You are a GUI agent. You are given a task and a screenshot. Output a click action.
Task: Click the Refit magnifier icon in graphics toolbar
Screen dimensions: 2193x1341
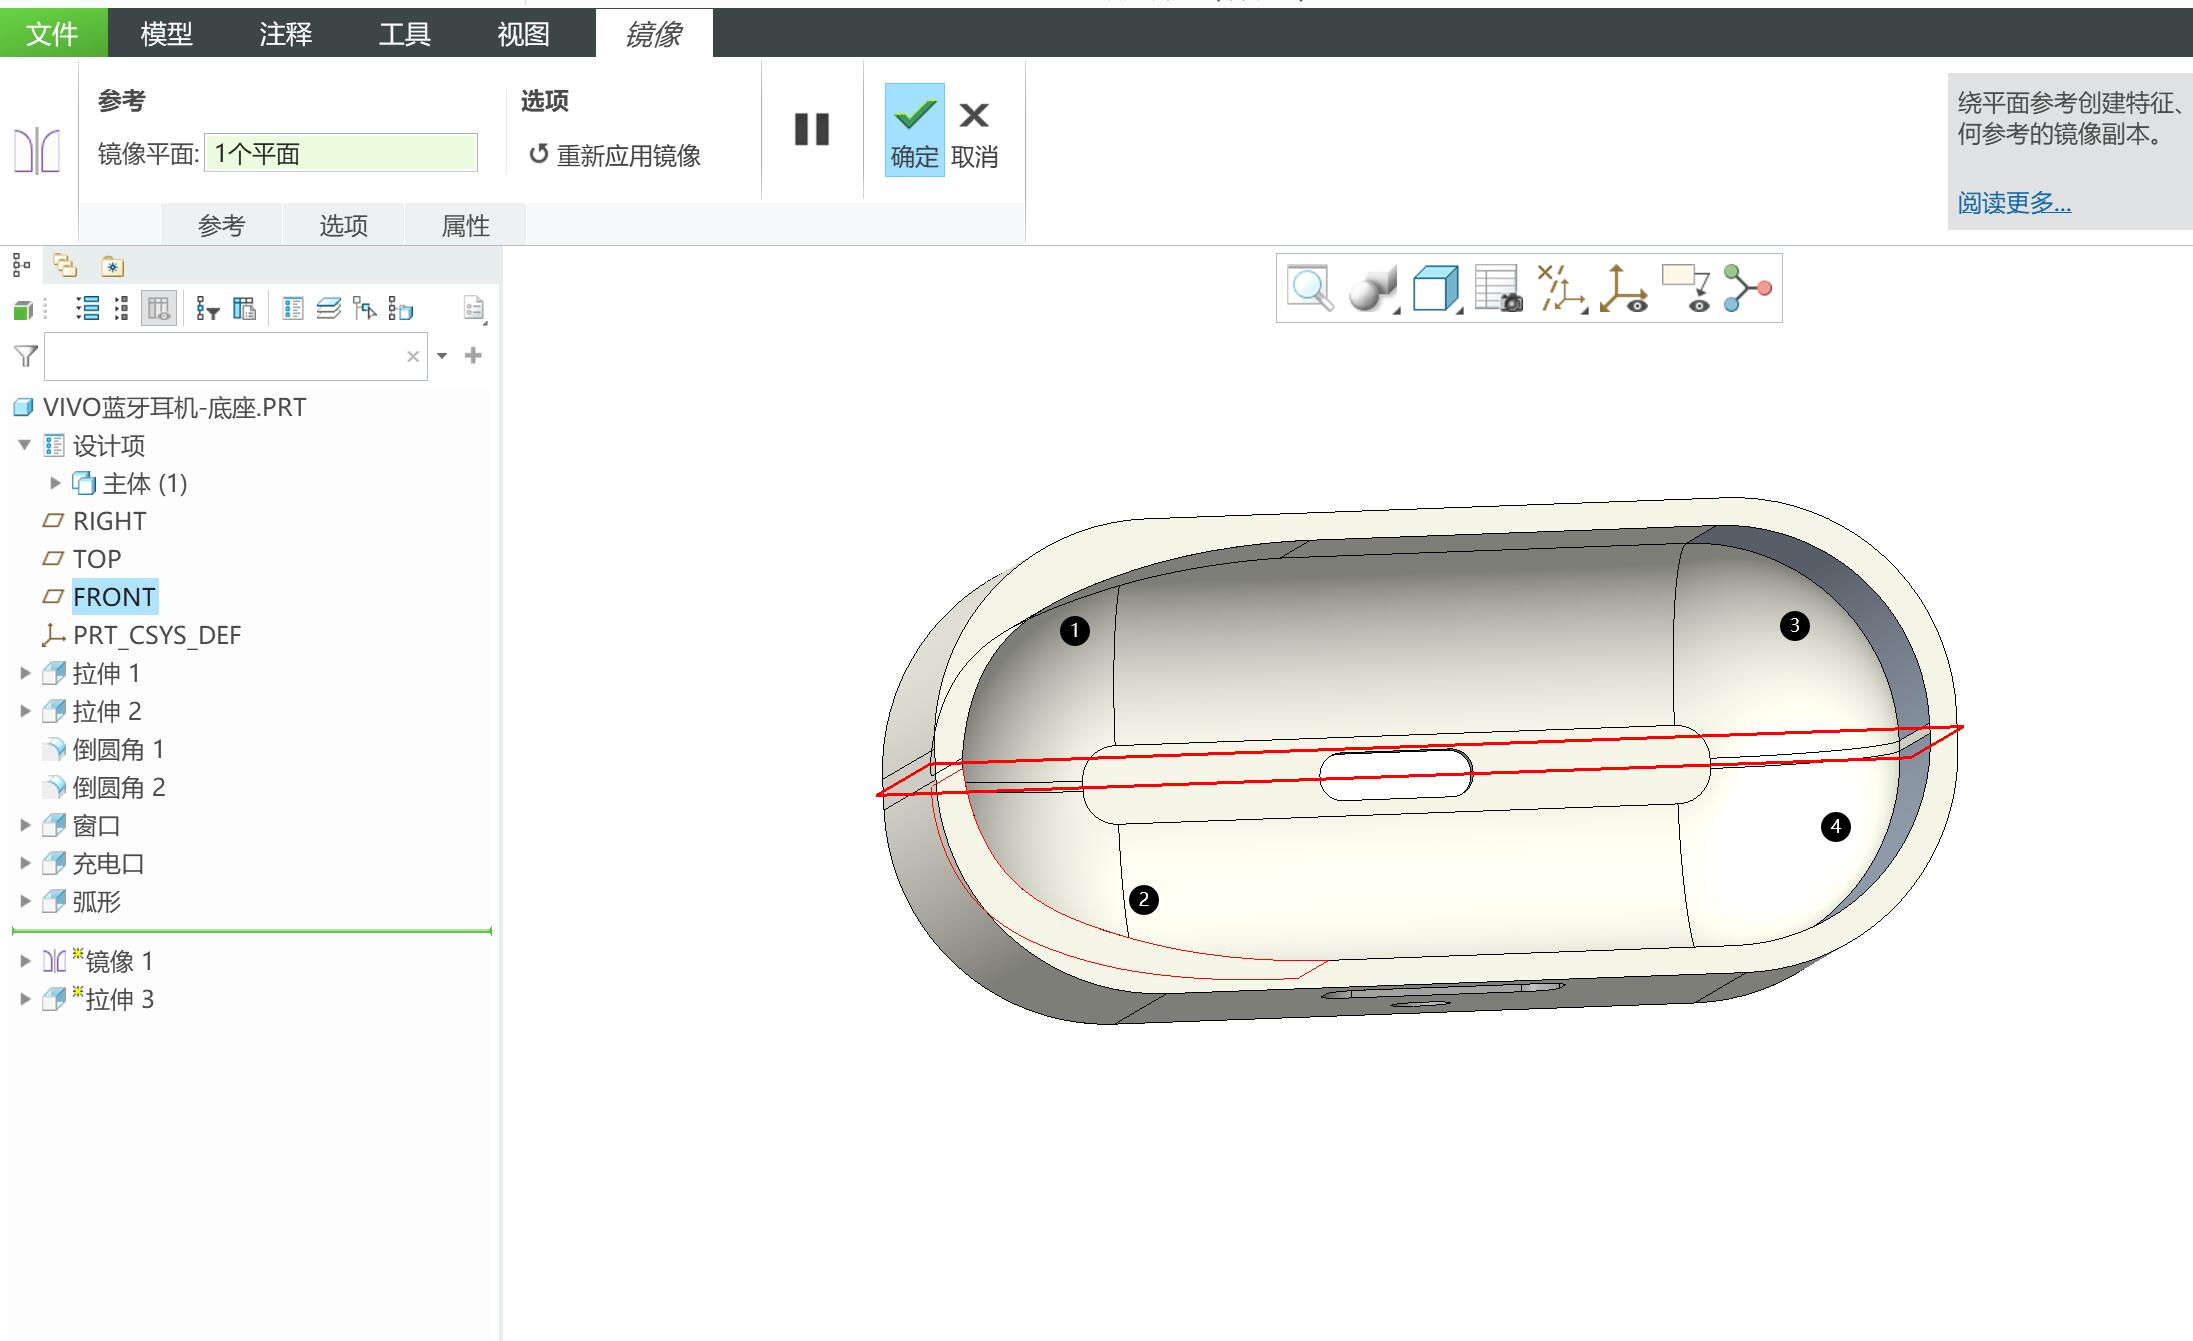[1309, 289]
